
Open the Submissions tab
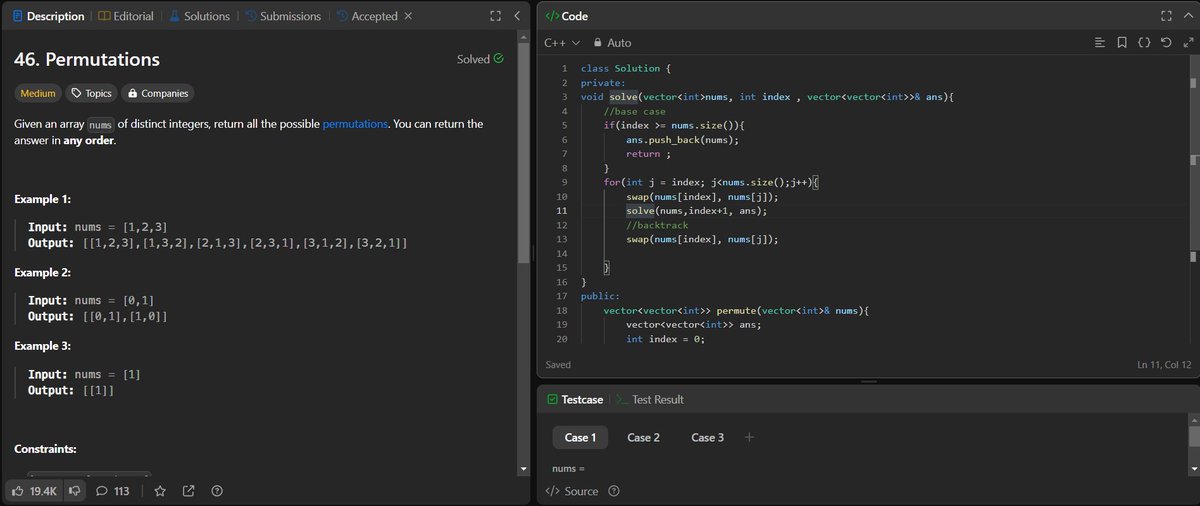point(283,16)
